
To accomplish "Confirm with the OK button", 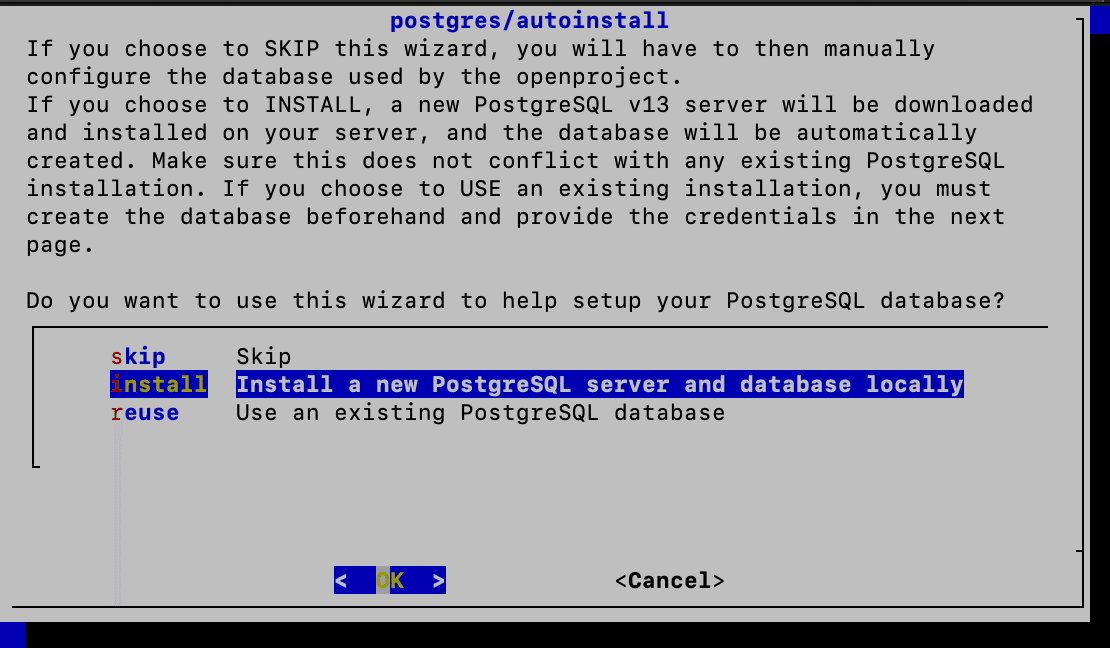I will pos(390,581).
